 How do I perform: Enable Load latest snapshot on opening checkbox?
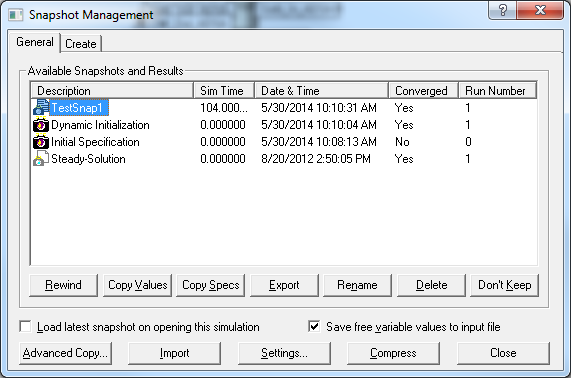click(x=25, y=326)
